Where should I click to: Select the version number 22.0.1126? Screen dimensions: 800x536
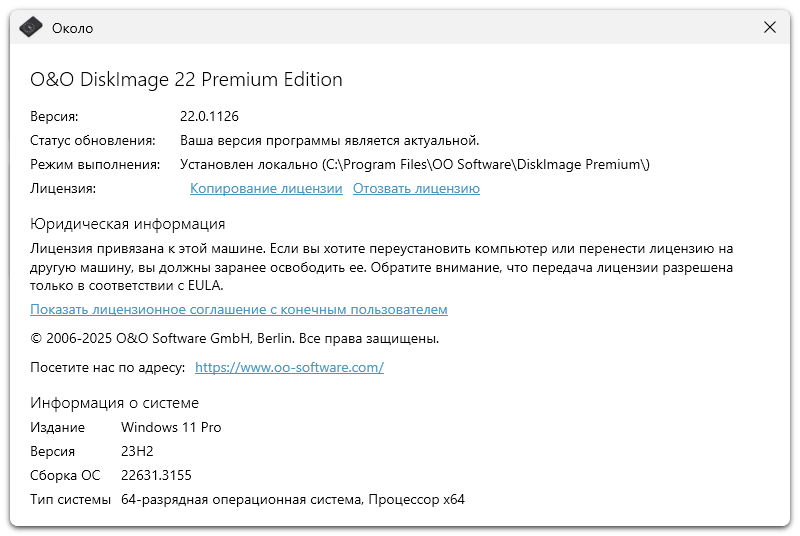209,116
